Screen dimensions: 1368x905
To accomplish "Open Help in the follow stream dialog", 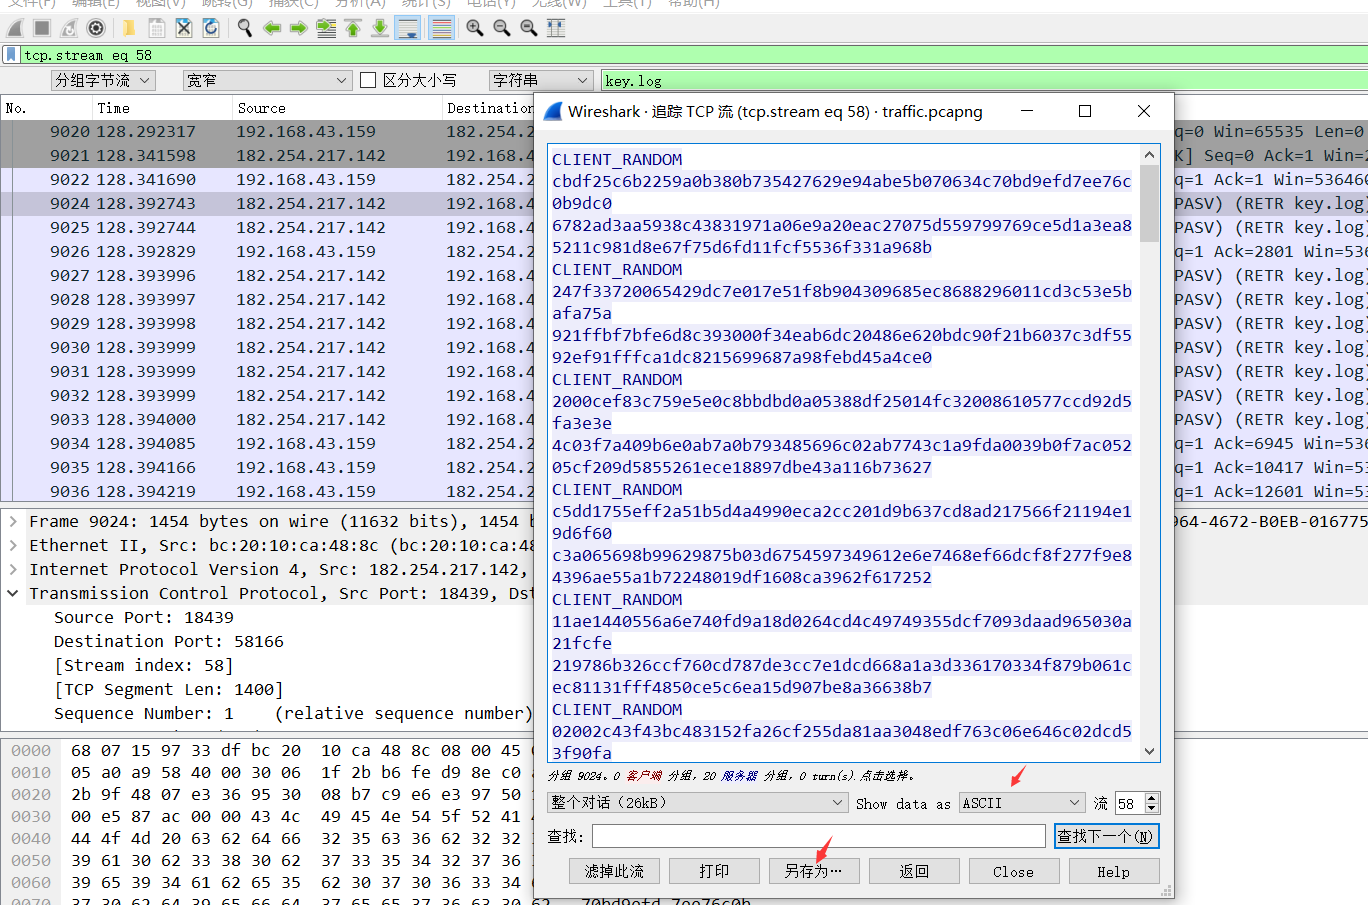I will click(1114, 871).
